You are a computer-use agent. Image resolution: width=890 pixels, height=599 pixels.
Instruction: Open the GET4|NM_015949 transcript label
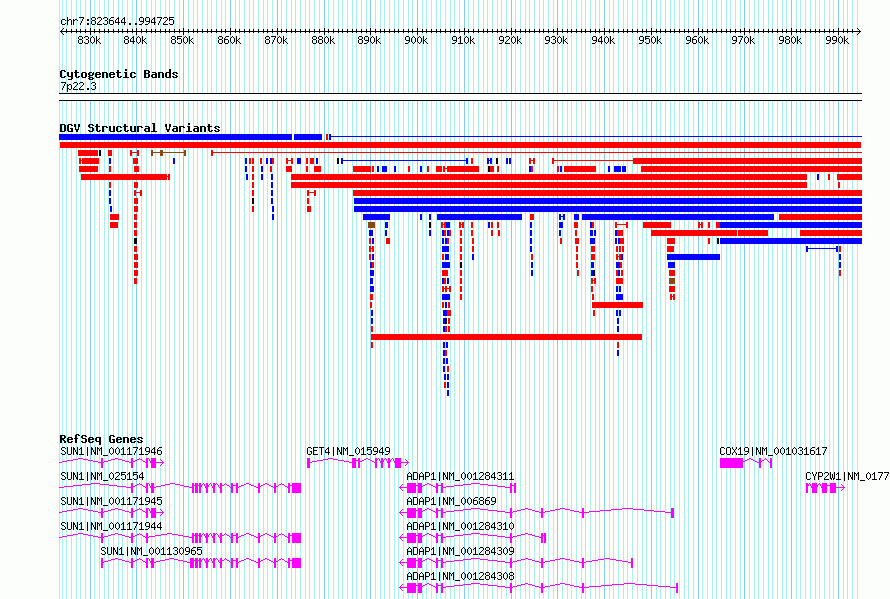pyautogui.click(x=349, y=451)
